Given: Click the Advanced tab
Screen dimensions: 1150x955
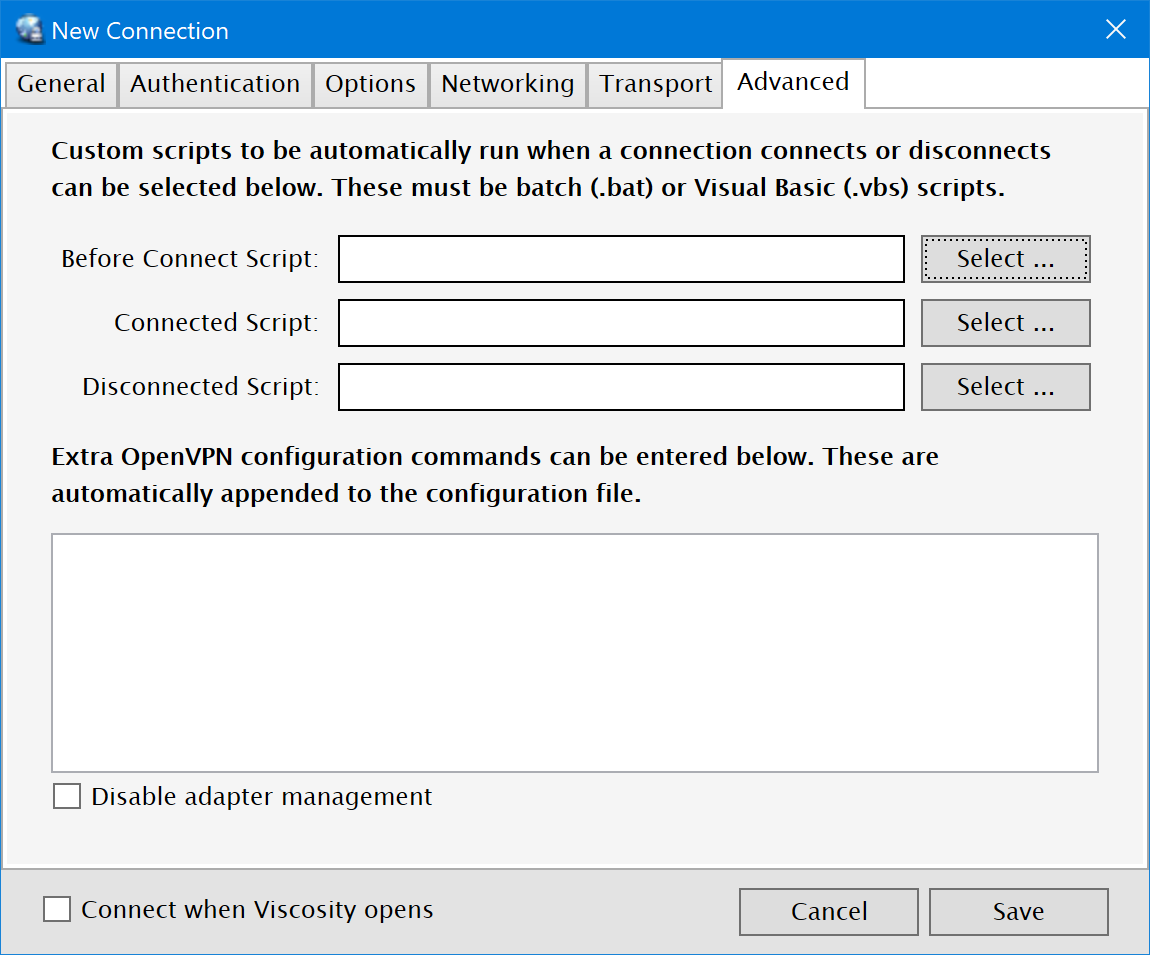Looking at the screenshot, I should (x=793, y=82).
